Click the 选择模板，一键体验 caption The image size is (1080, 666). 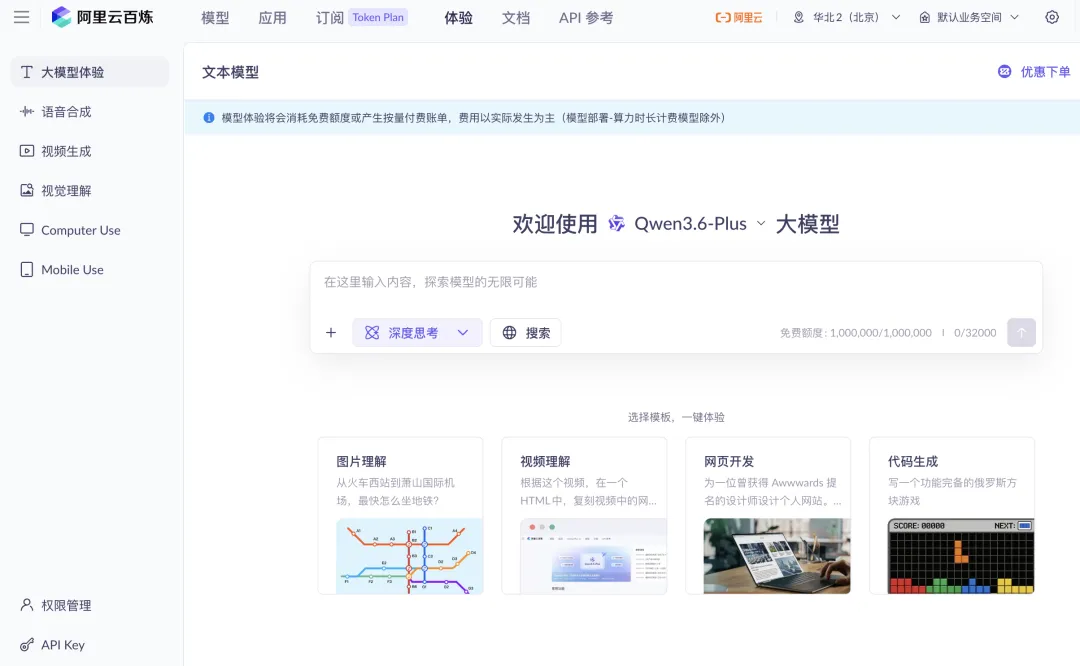[x=676, y=417]
